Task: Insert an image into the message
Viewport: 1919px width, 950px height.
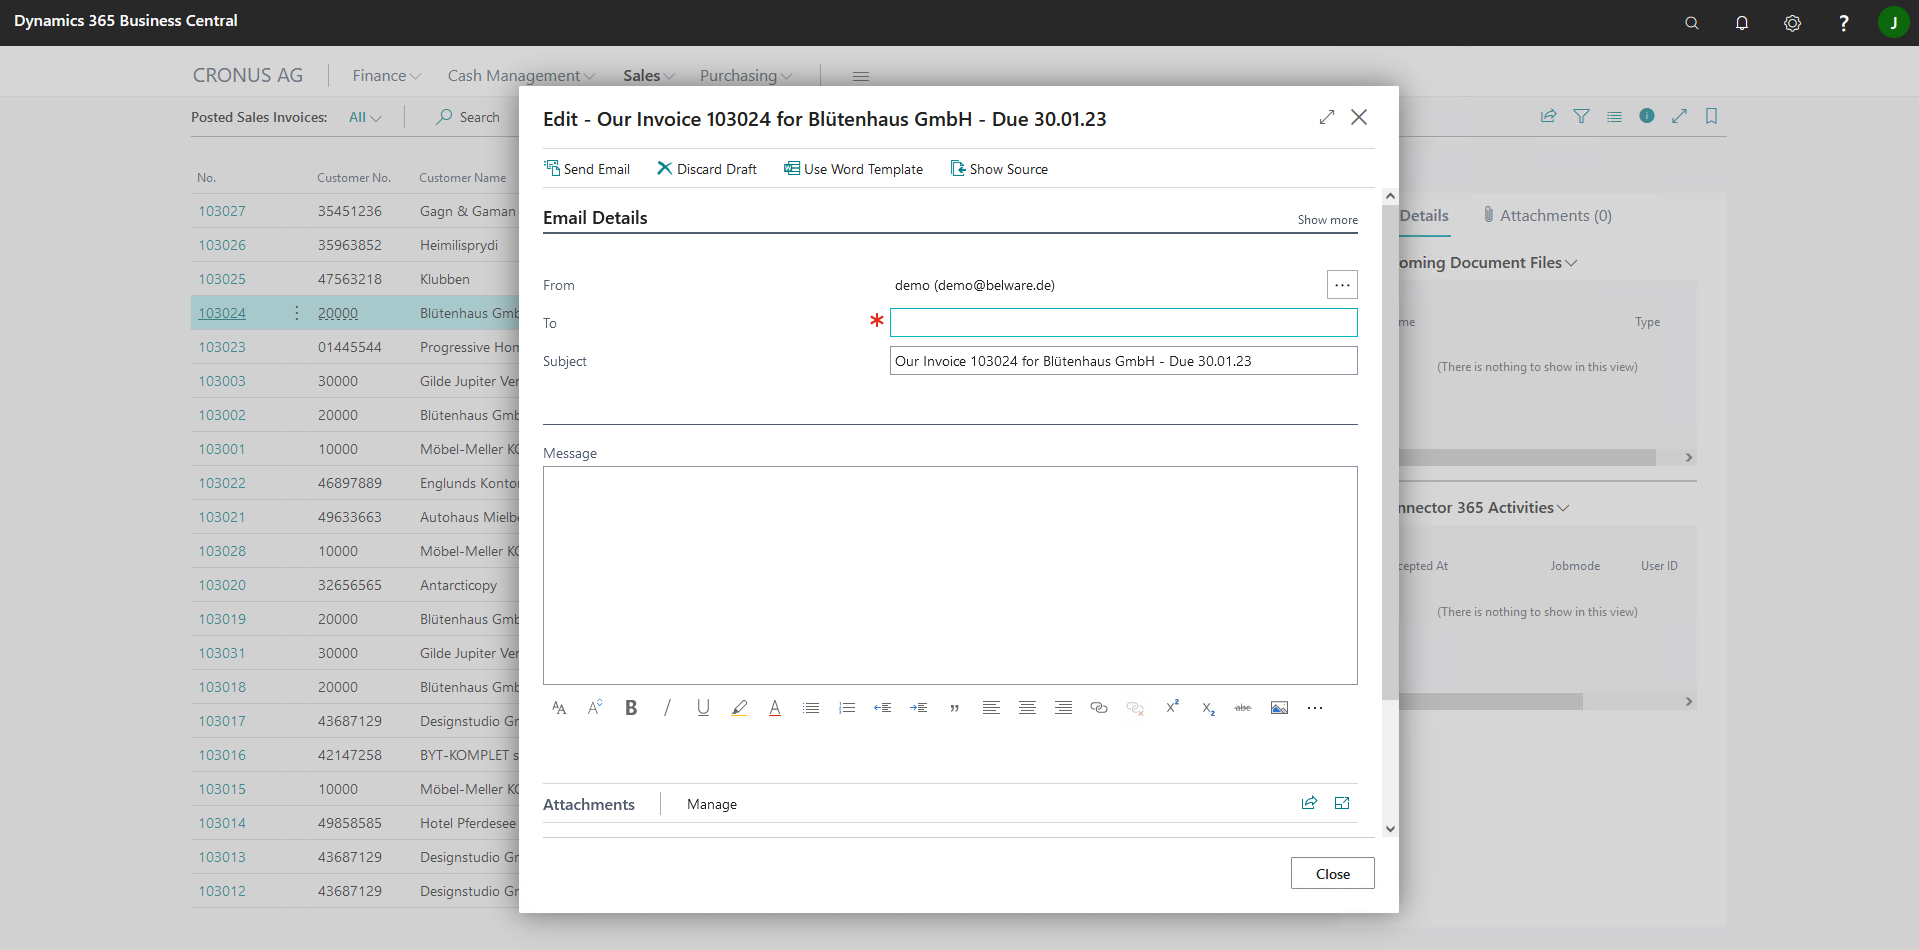Action: [1279, 708]
